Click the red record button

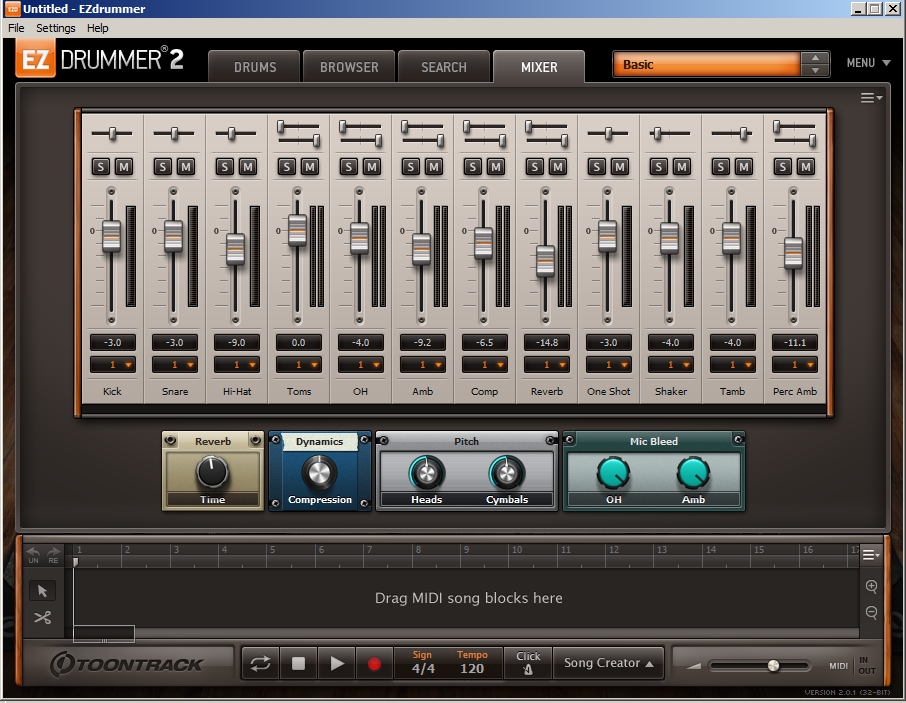coord(374,663)
